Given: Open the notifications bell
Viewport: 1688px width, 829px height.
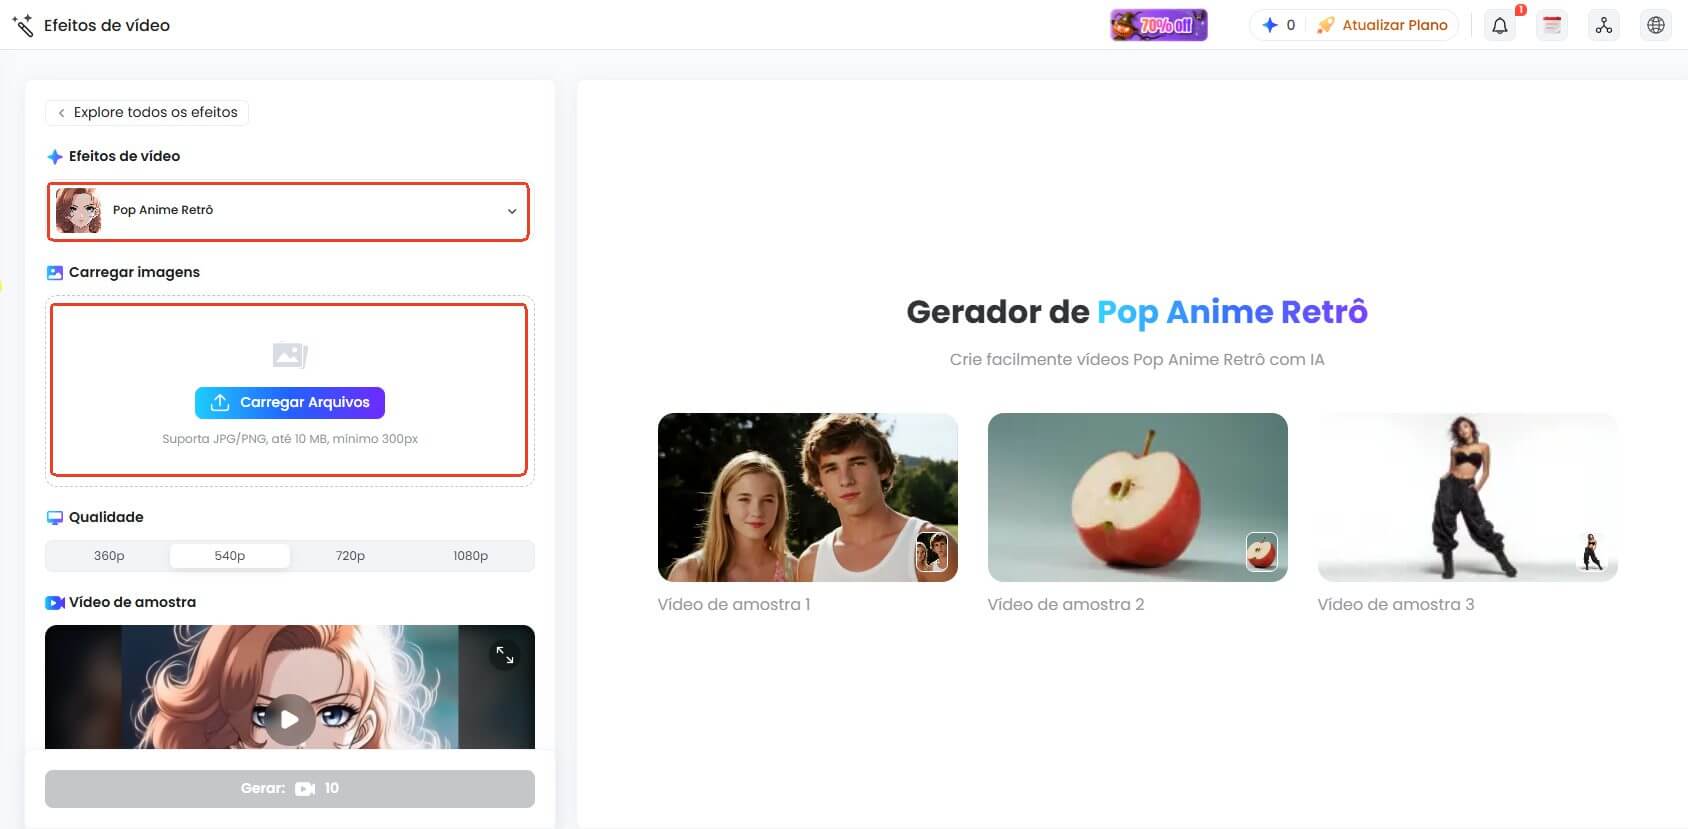Looking at the screenshot, I should [1500, 26].
